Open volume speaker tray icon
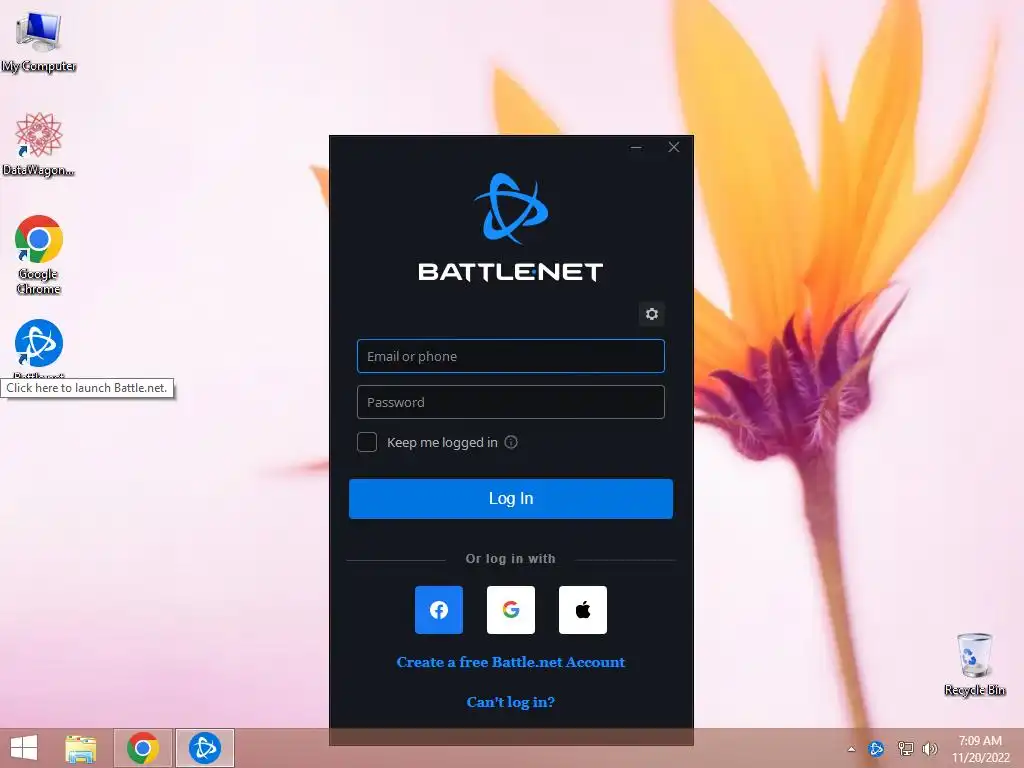The image size is (1024, 768). point(930,748)
